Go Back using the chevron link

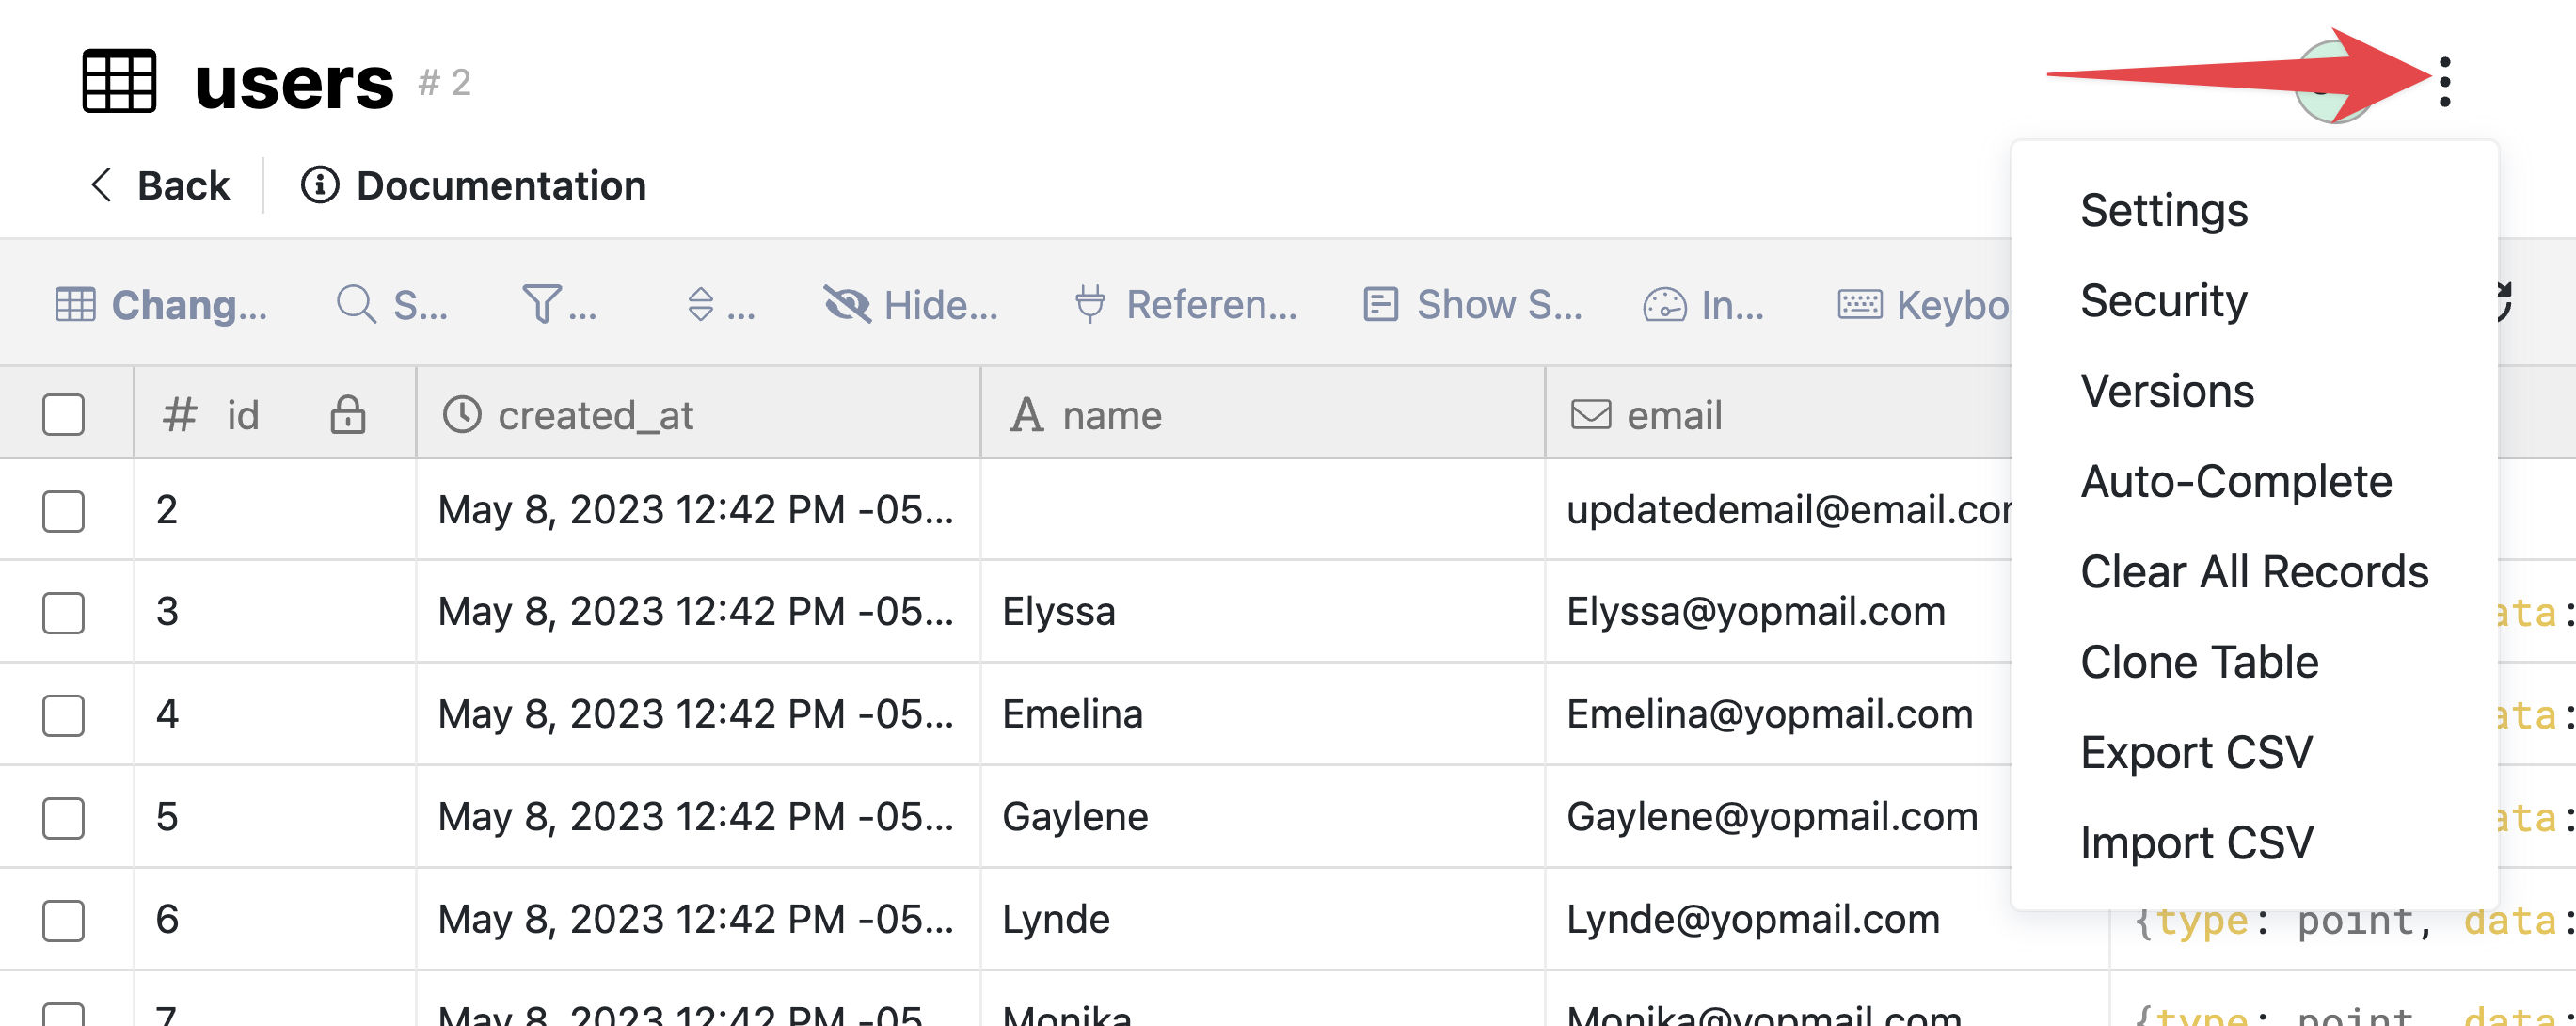(x=160, y=185)
